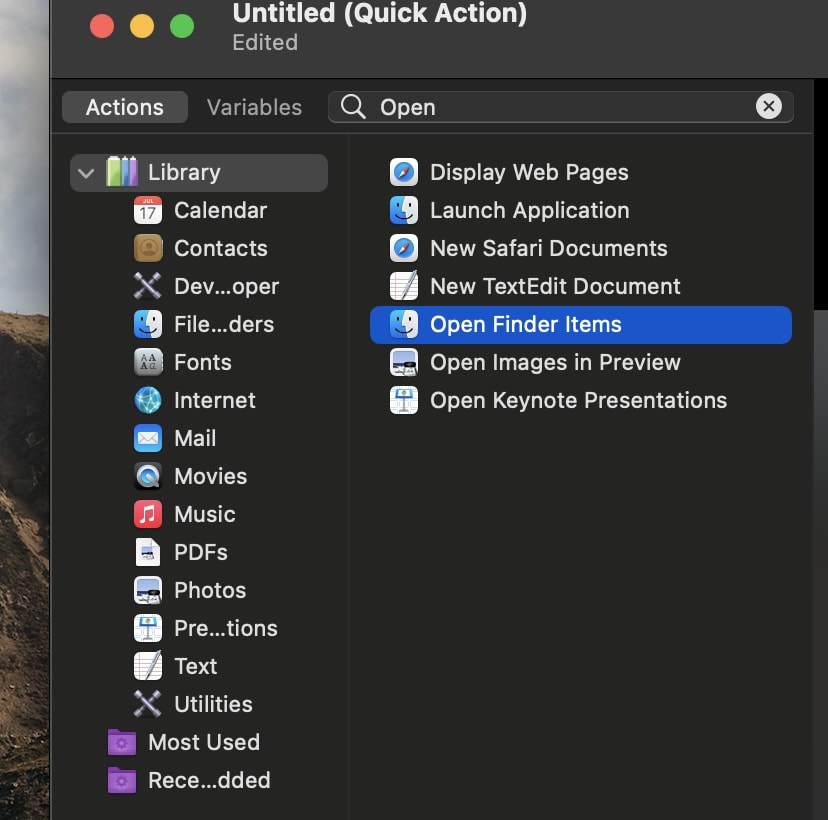Click Finder icon beside Open Finder Items

click(x=404, y=324)
